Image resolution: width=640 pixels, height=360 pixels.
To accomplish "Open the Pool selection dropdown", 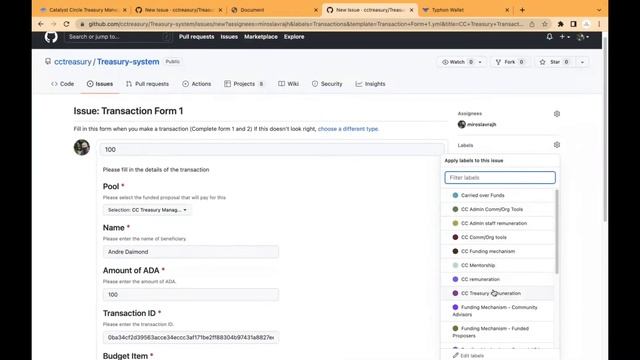I will [147, 210].
